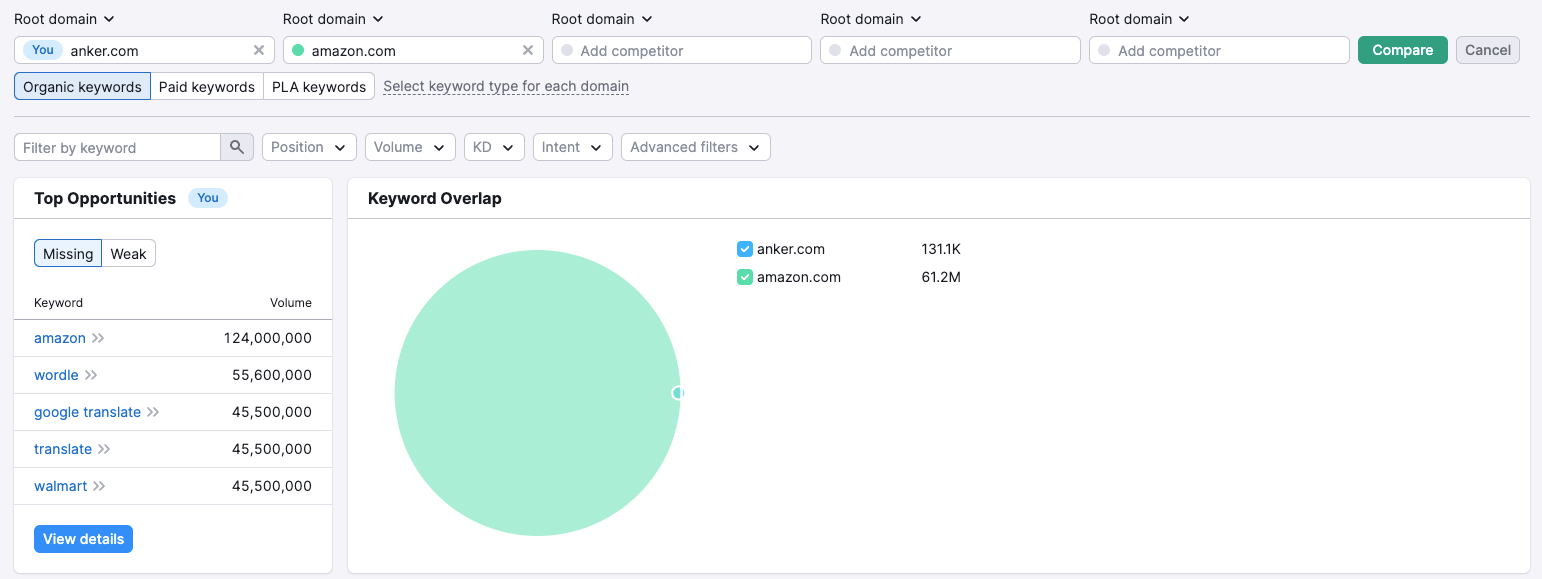1542x579 pixels.
Task: Open Root domain dropdown above the fifth domain field
Action: click(x=1140, y=19)
